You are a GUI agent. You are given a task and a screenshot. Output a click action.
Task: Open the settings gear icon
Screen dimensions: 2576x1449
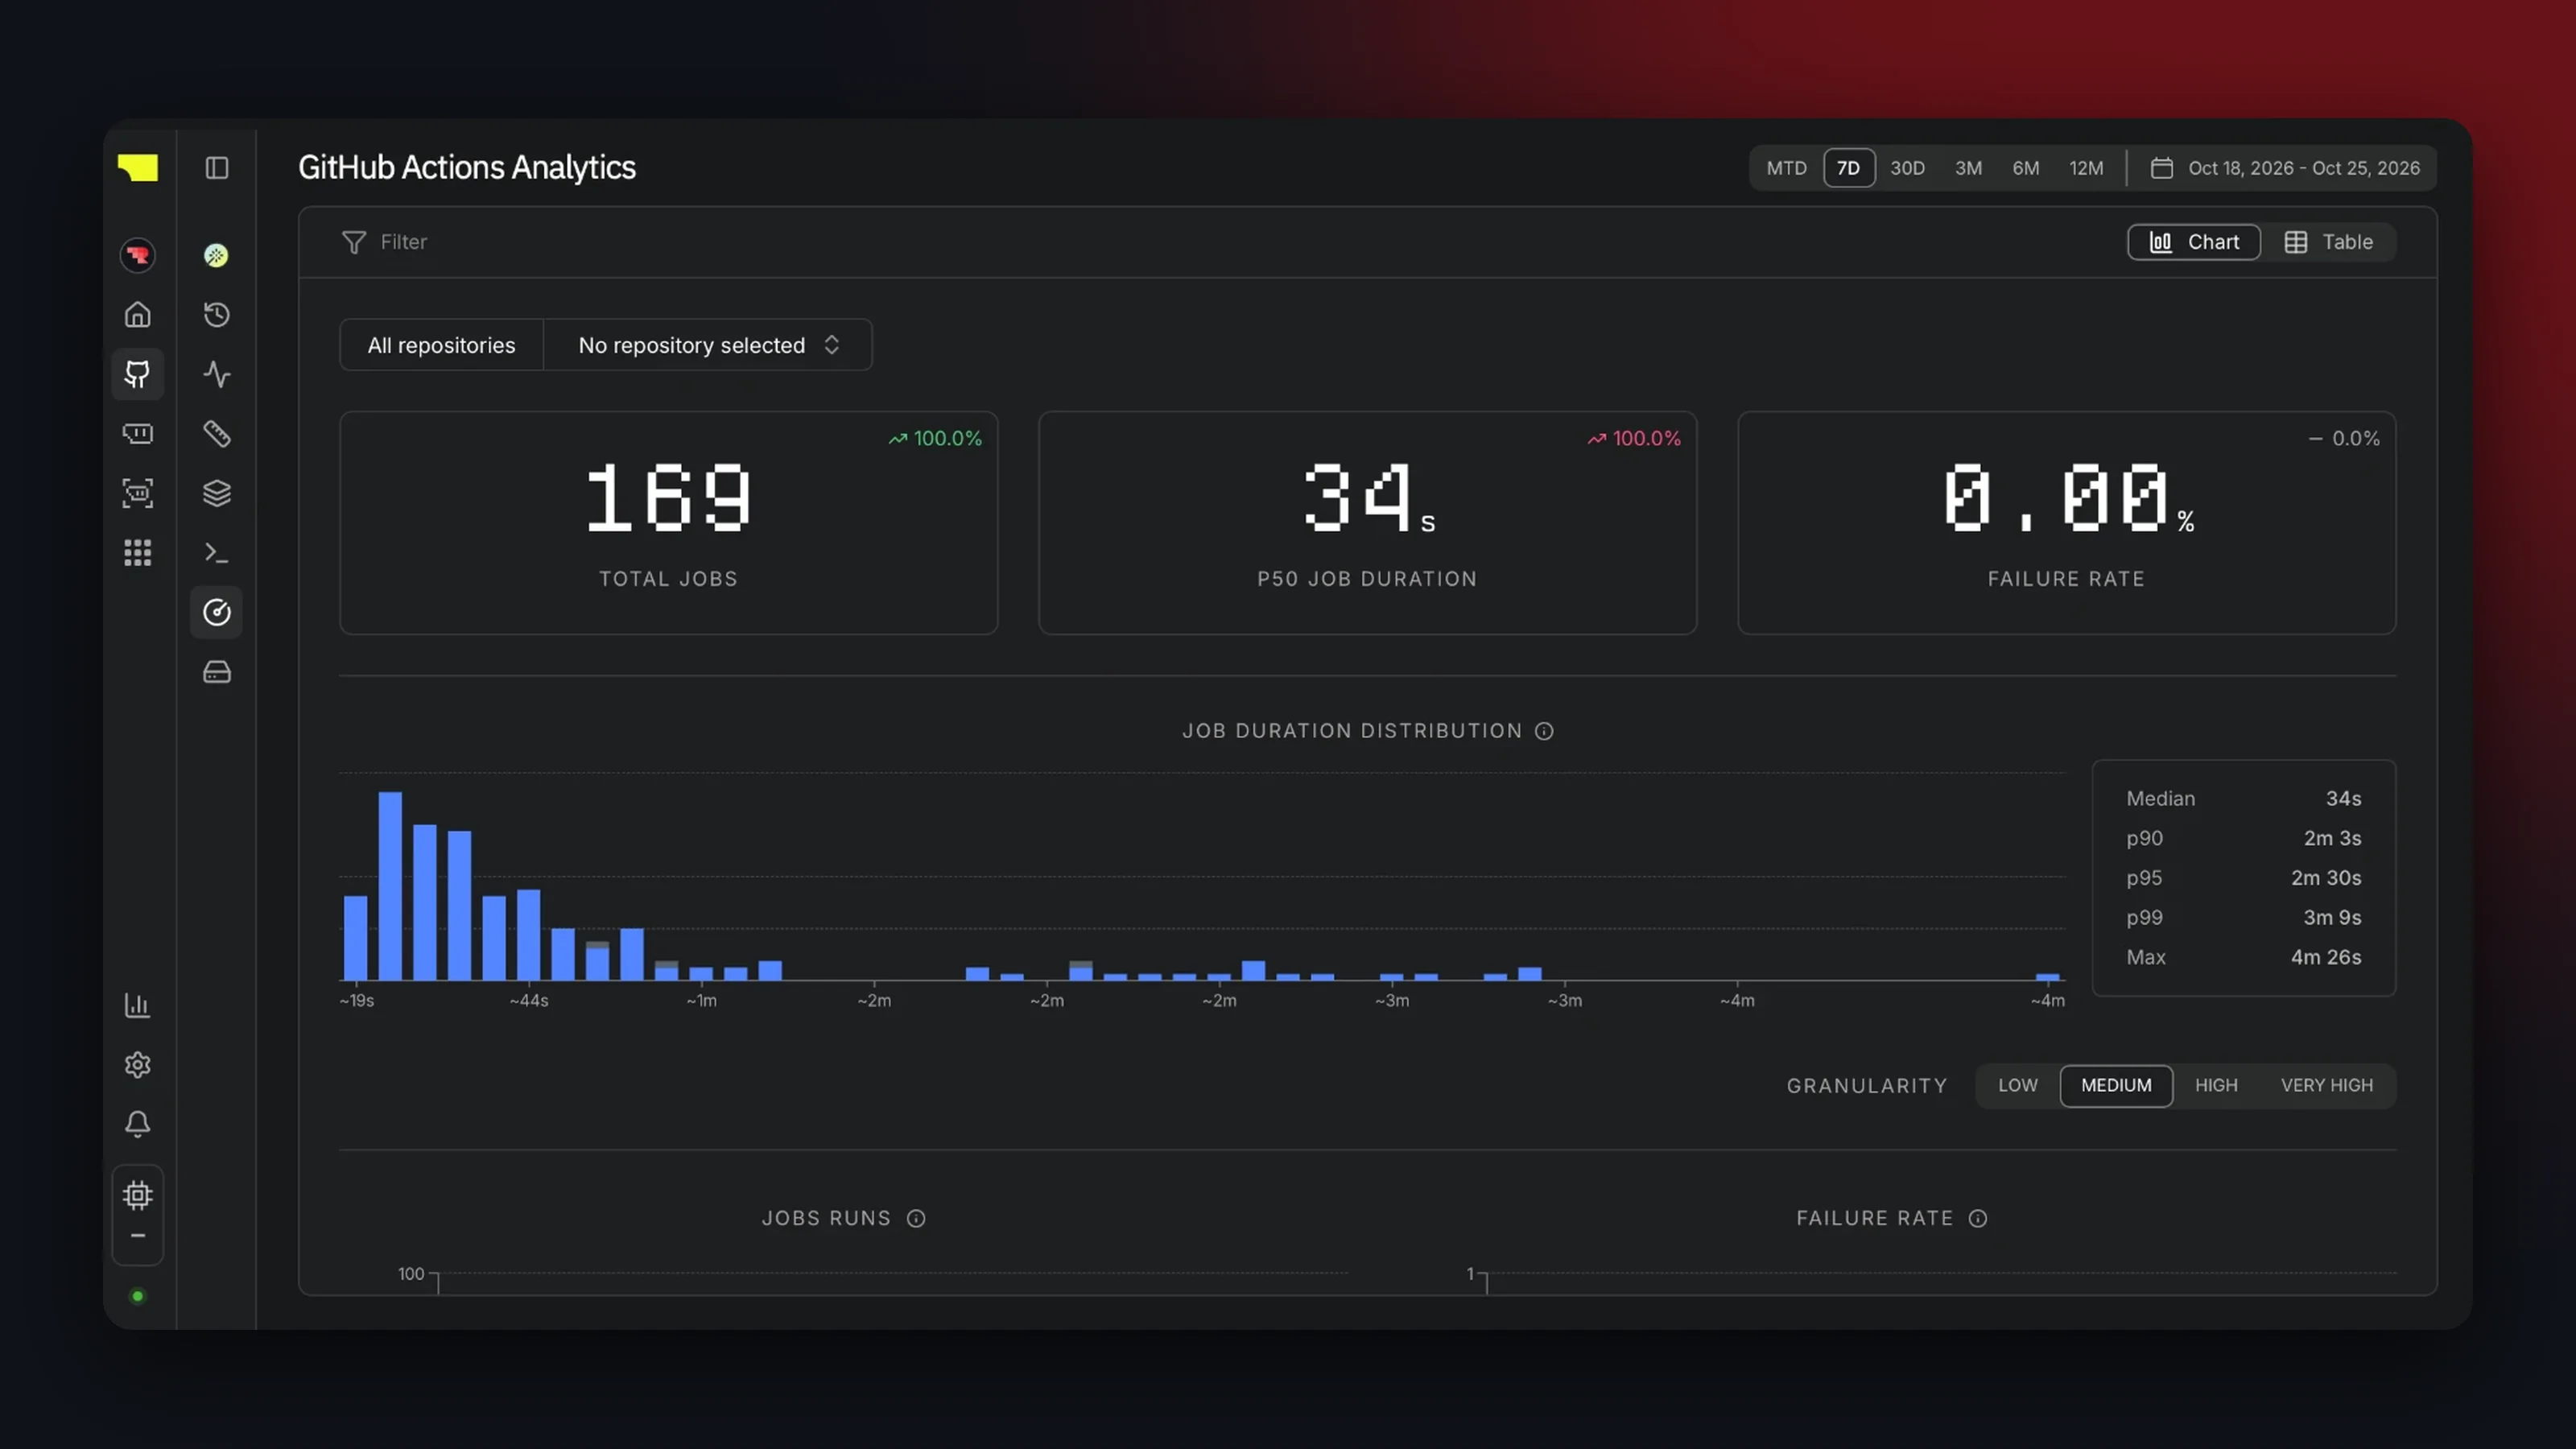[x=138, y=1064]
